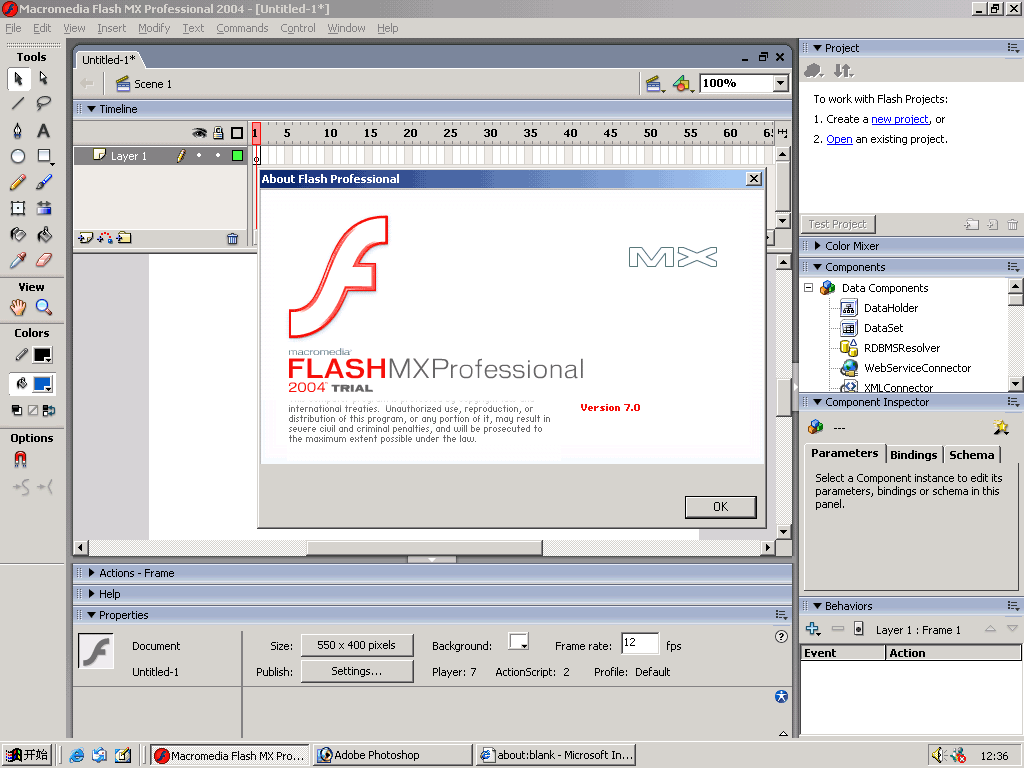Click the Properties panel help icon

pyautogui.click(x=781, y=636)
